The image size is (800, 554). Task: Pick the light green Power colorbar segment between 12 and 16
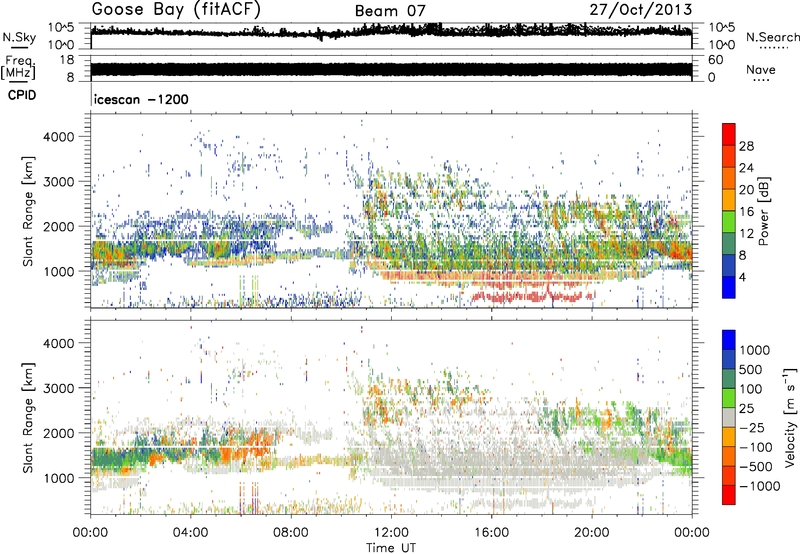[x=729, y=221]
